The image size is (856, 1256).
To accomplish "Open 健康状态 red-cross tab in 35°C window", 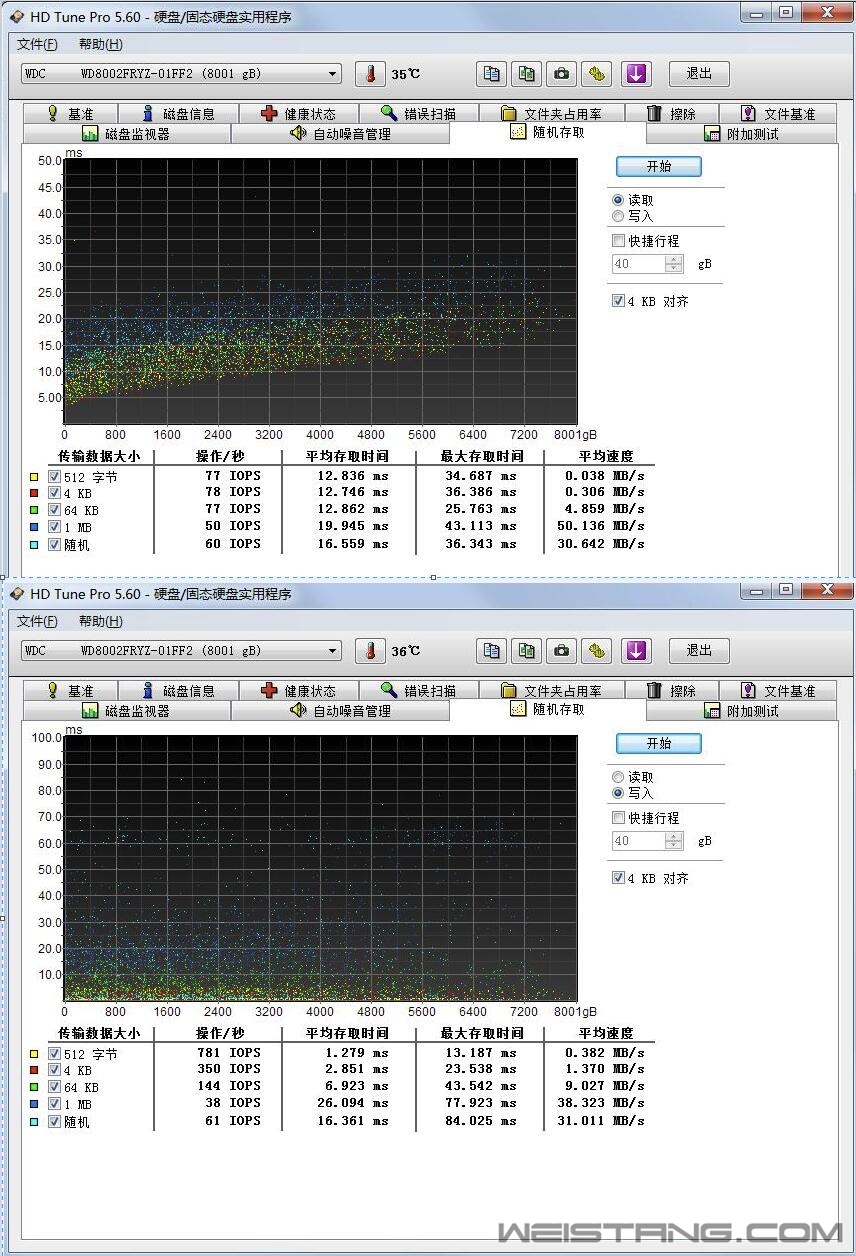I will [x=299, y=114].
